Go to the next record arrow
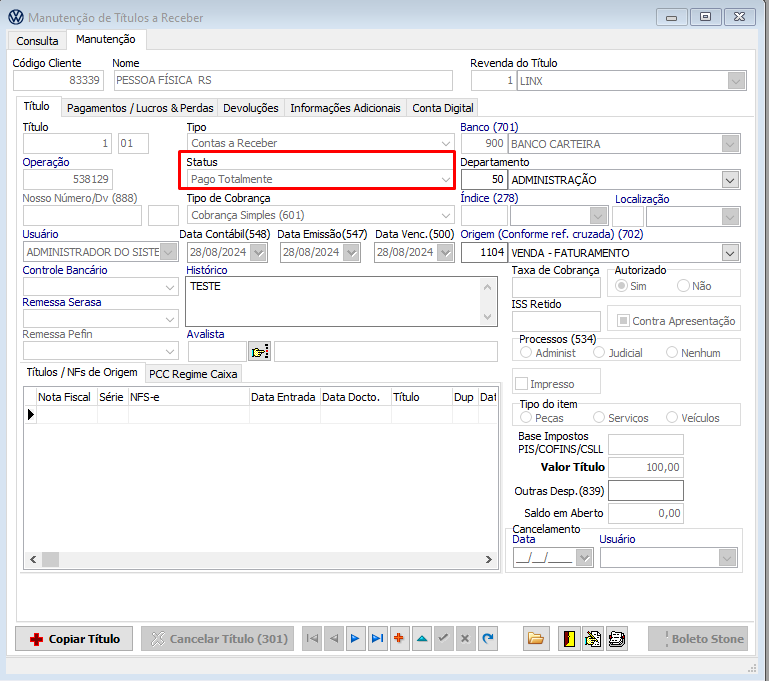This screenshot has height=681, width=769. [355, 639]
